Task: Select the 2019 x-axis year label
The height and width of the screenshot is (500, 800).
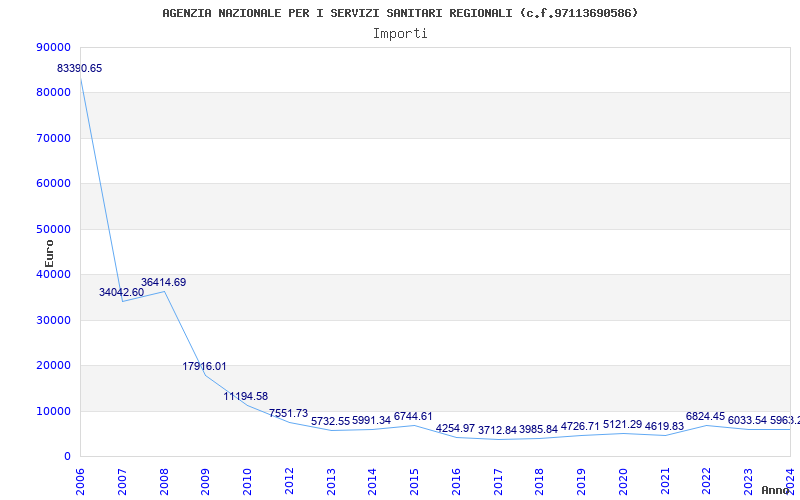Action: [581, 482]
